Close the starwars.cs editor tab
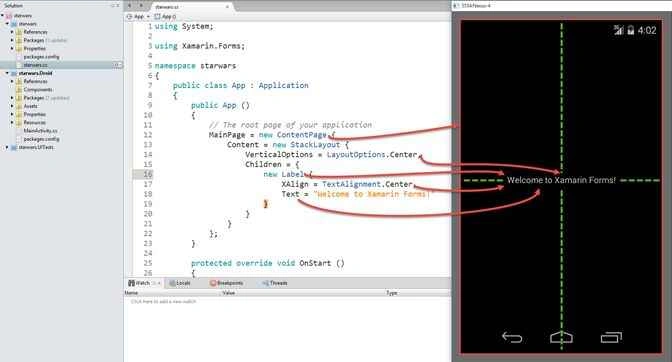Screen dimensions: 672x362 pos(227,7)
